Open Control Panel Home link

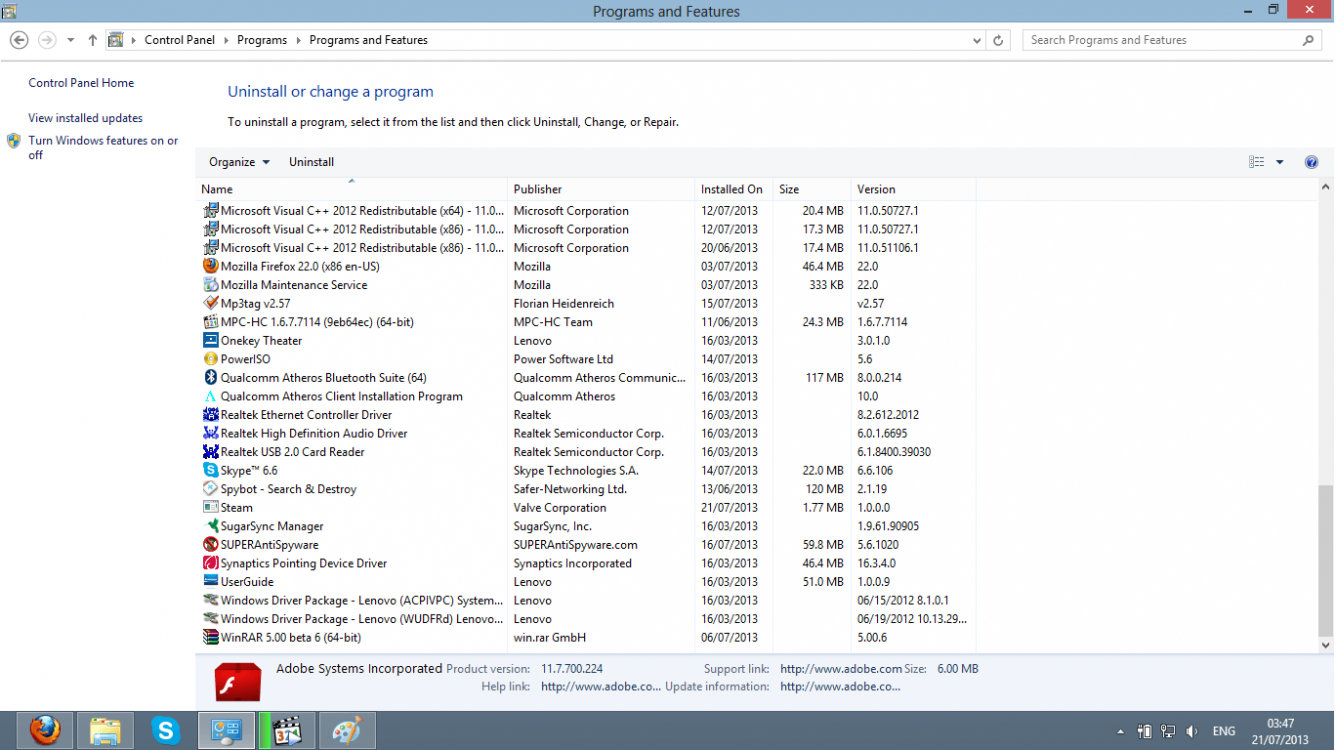click(x=81, y=83)
